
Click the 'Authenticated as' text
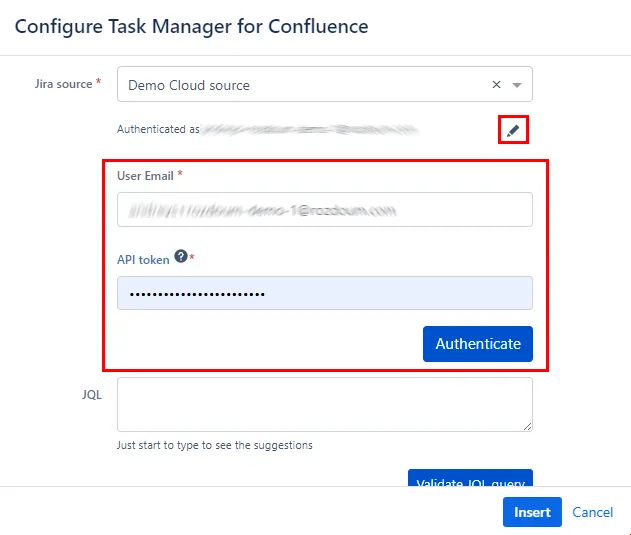coord(158,129)
